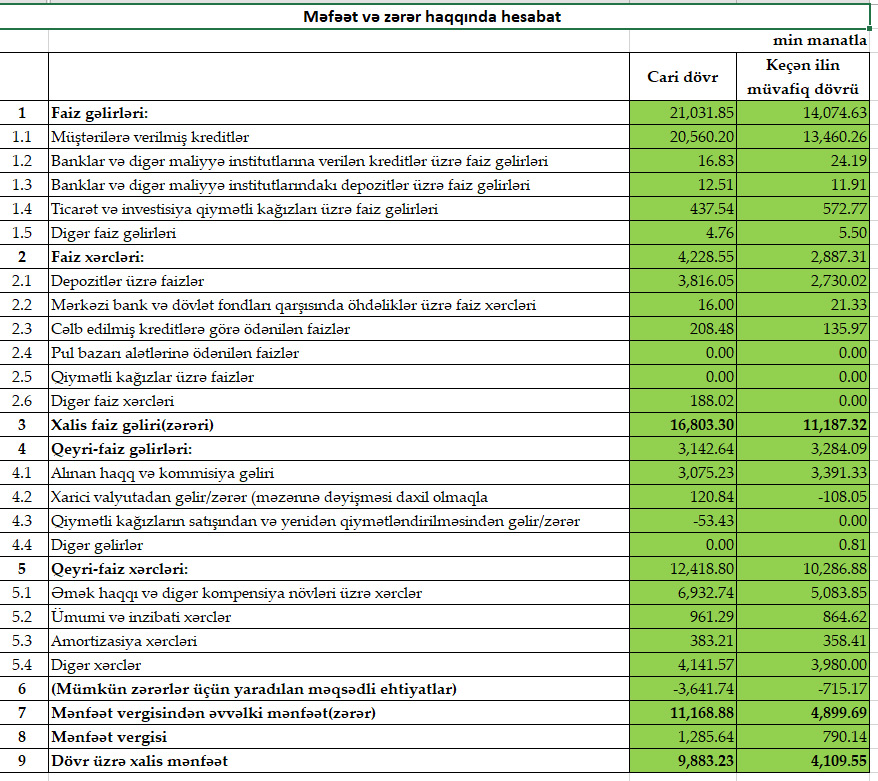Select the "Faiz gəlirləri" row label
The height and width of the screenshot is (781, 878).
tap(100, 113)
